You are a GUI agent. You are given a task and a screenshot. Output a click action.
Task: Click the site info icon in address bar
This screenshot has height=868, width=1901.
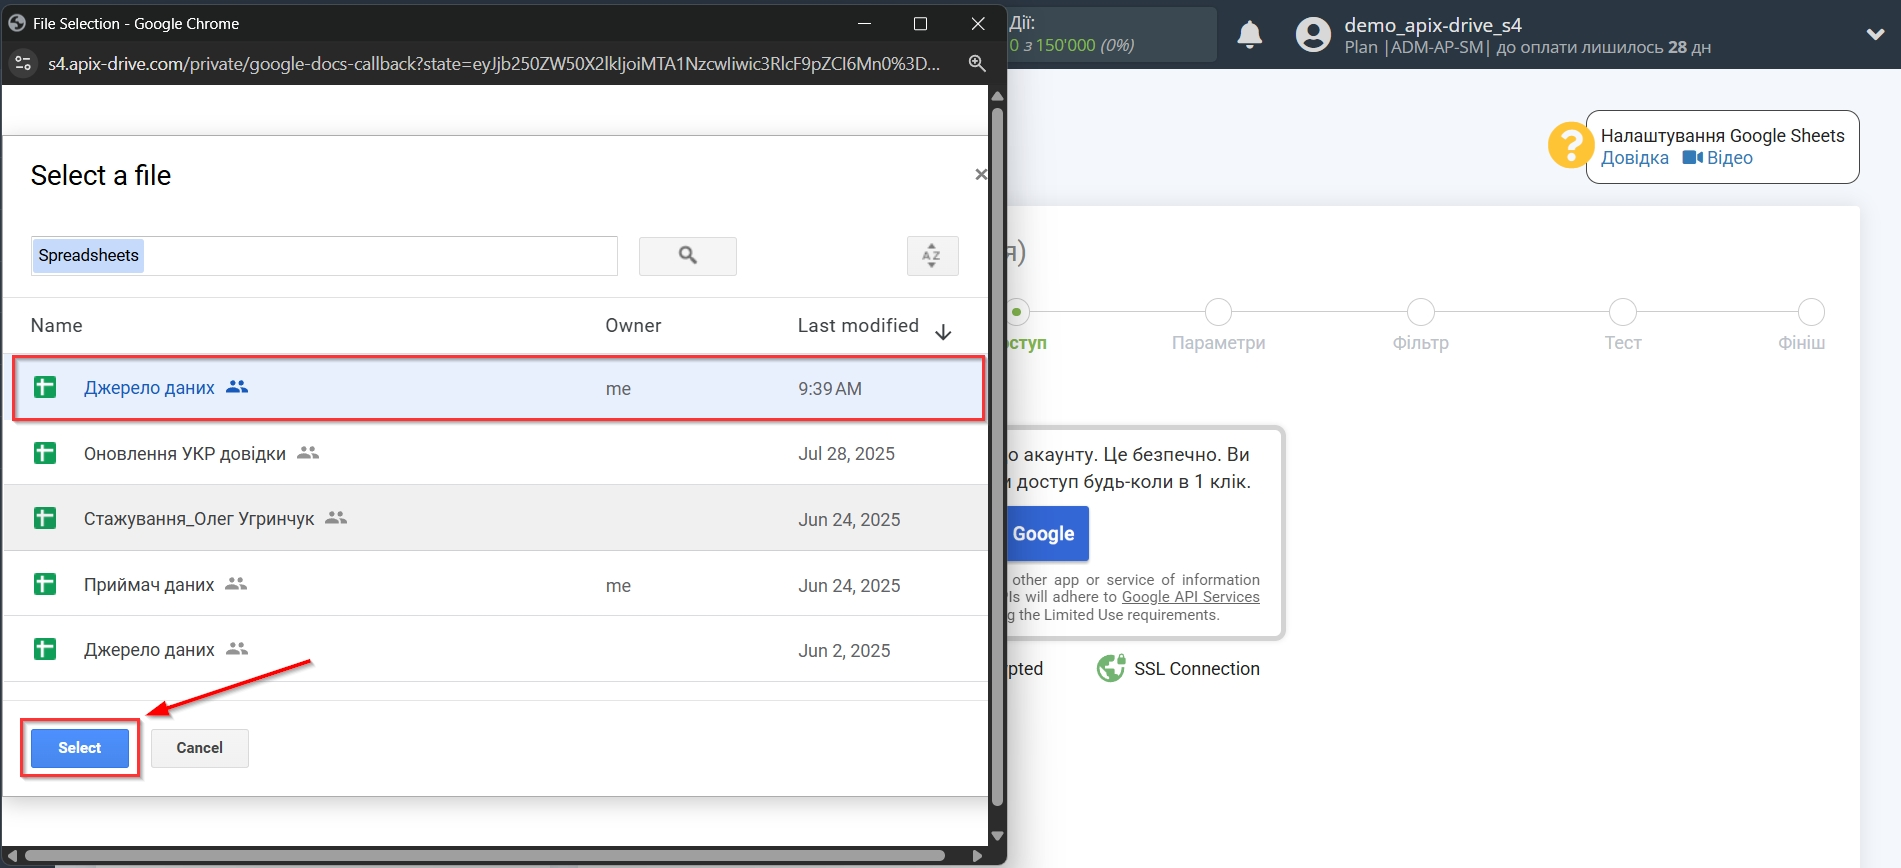[23, 63]
